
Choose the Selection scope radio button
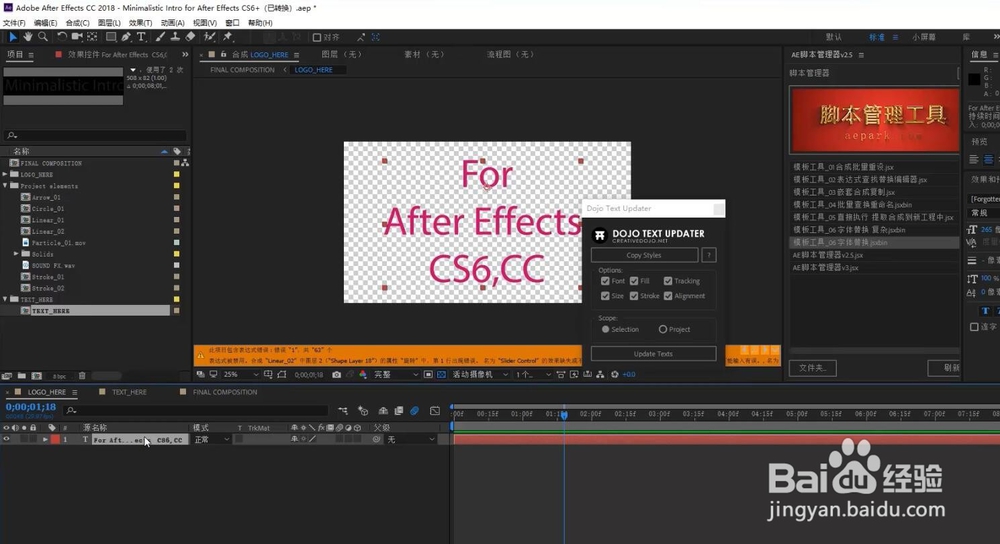point(605,329)
